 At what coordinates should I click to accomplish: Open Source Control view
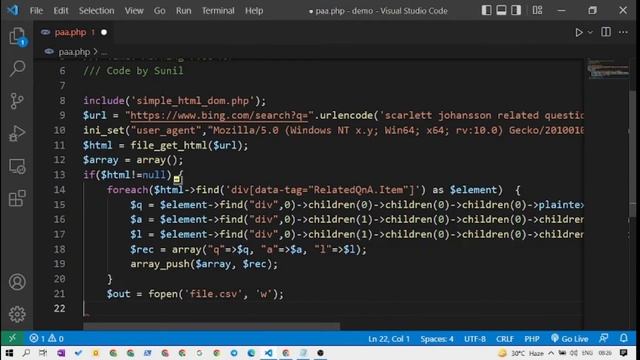pyautogui.click(x=17, y=101)
